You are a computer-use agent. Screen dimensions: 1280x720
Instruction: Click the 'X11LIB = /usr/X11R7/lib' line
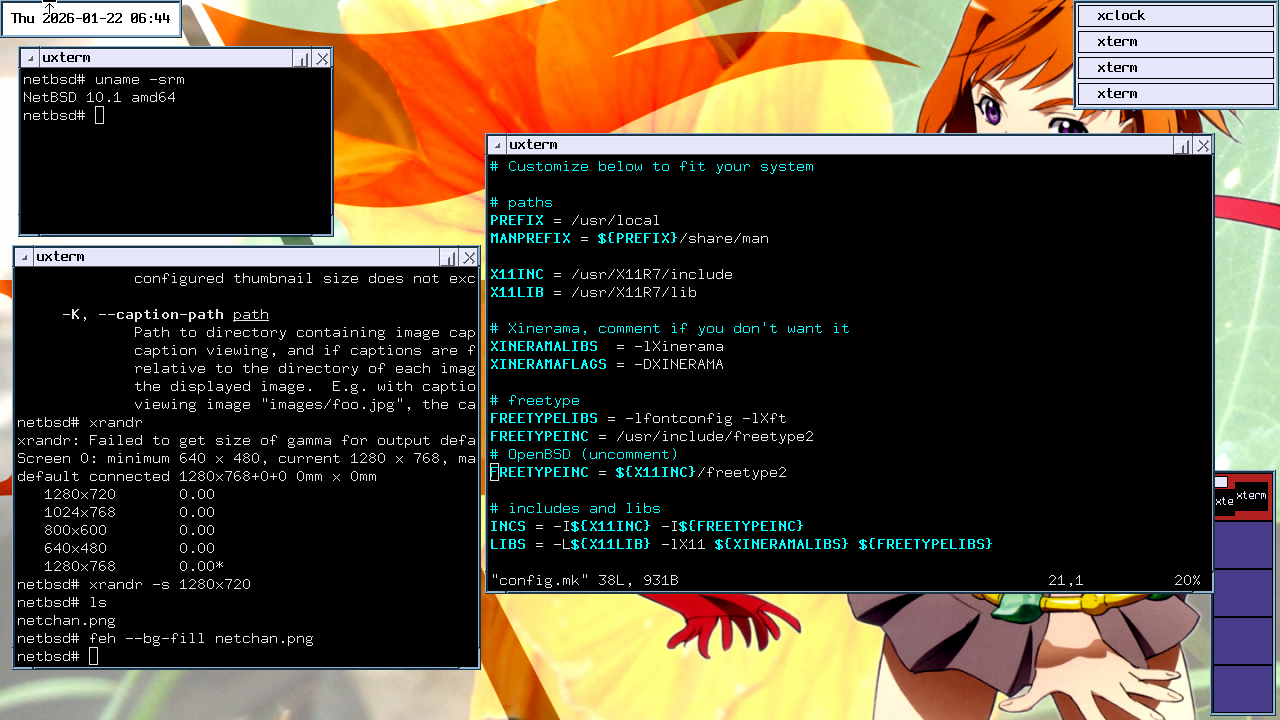[x=593, y=293]
